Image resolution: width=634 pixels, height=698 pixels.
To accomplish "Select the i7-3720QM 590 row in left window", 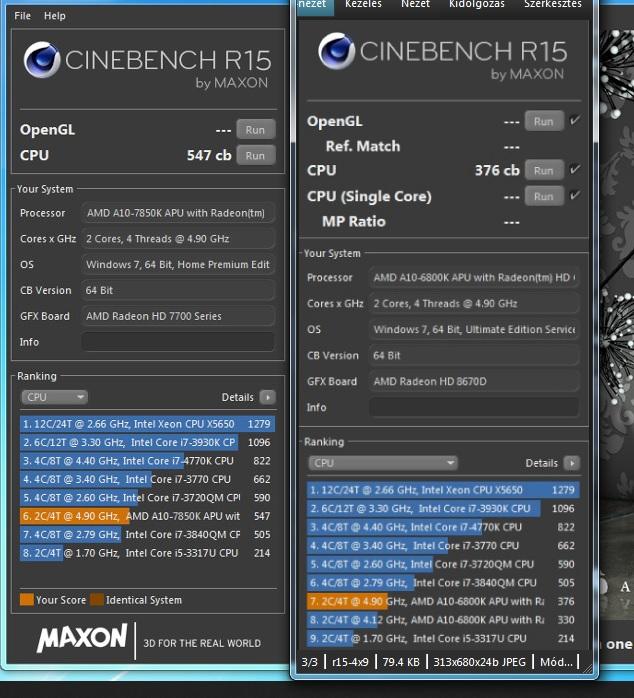I will pyautogui.click(x=147, y=498).
